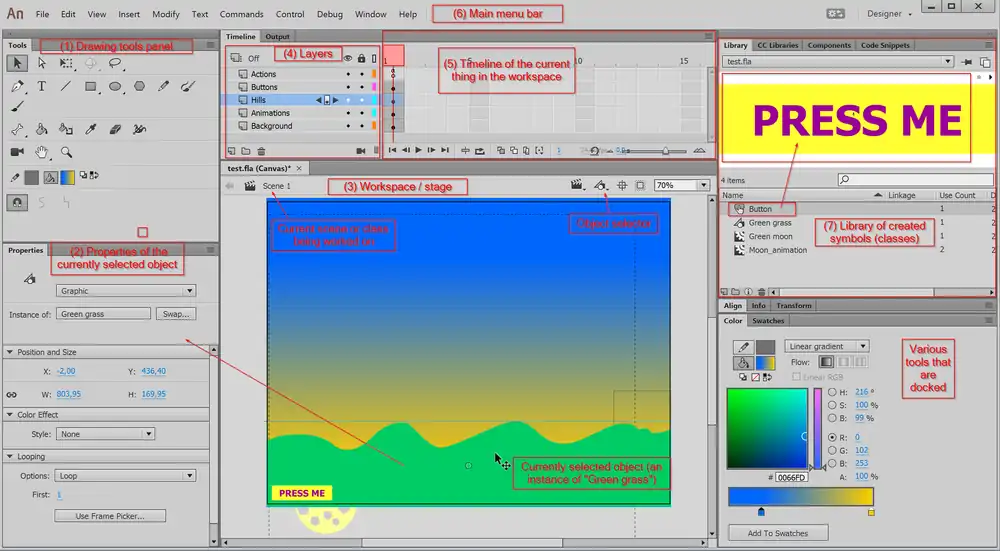The width and height of the screenshot is (1000, 551).
Task: Toggle visibility dot of Background layer
Action: [x=348, y=126]
